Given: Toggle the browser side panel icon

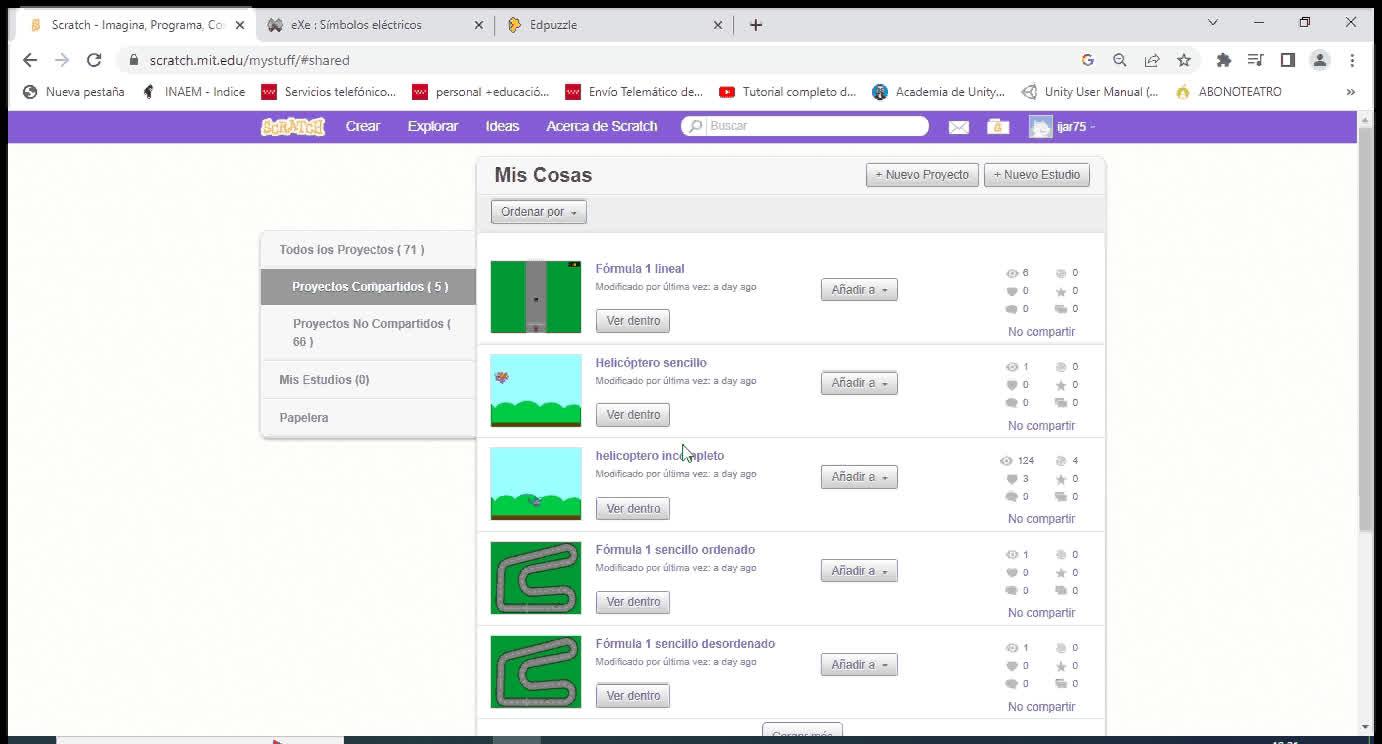Looking at the screenshot, I should coord(1288,60).
